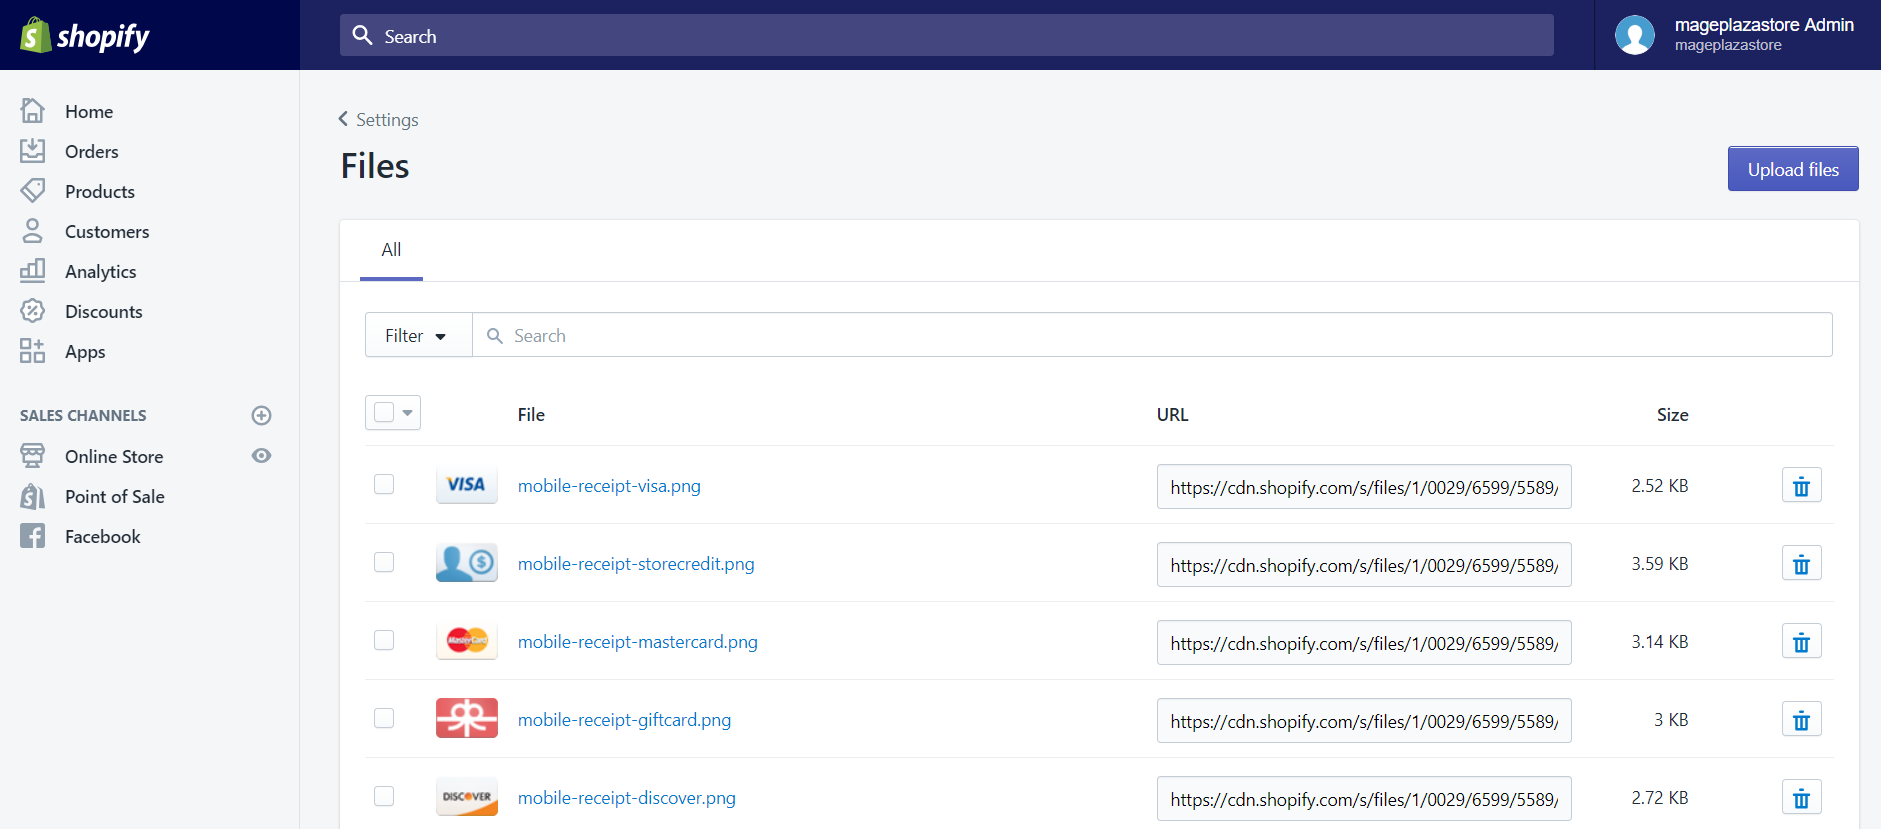Delete mobile-receipt-storecredit.png with trash icon
Viewport: 1881px width, 829px height.
click(1802, 564)
